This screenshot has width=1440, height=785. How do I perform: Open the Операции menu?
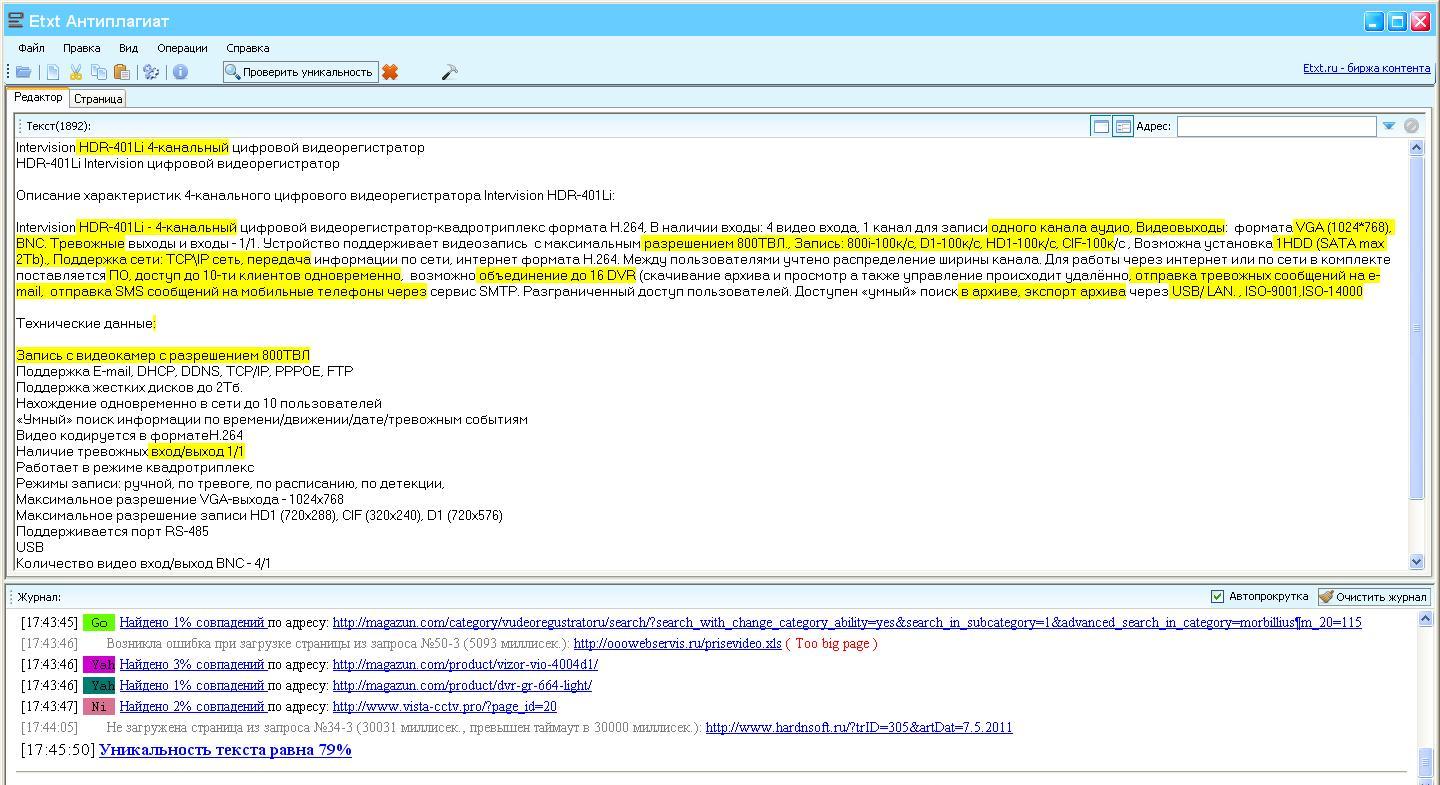coord(182,48)
